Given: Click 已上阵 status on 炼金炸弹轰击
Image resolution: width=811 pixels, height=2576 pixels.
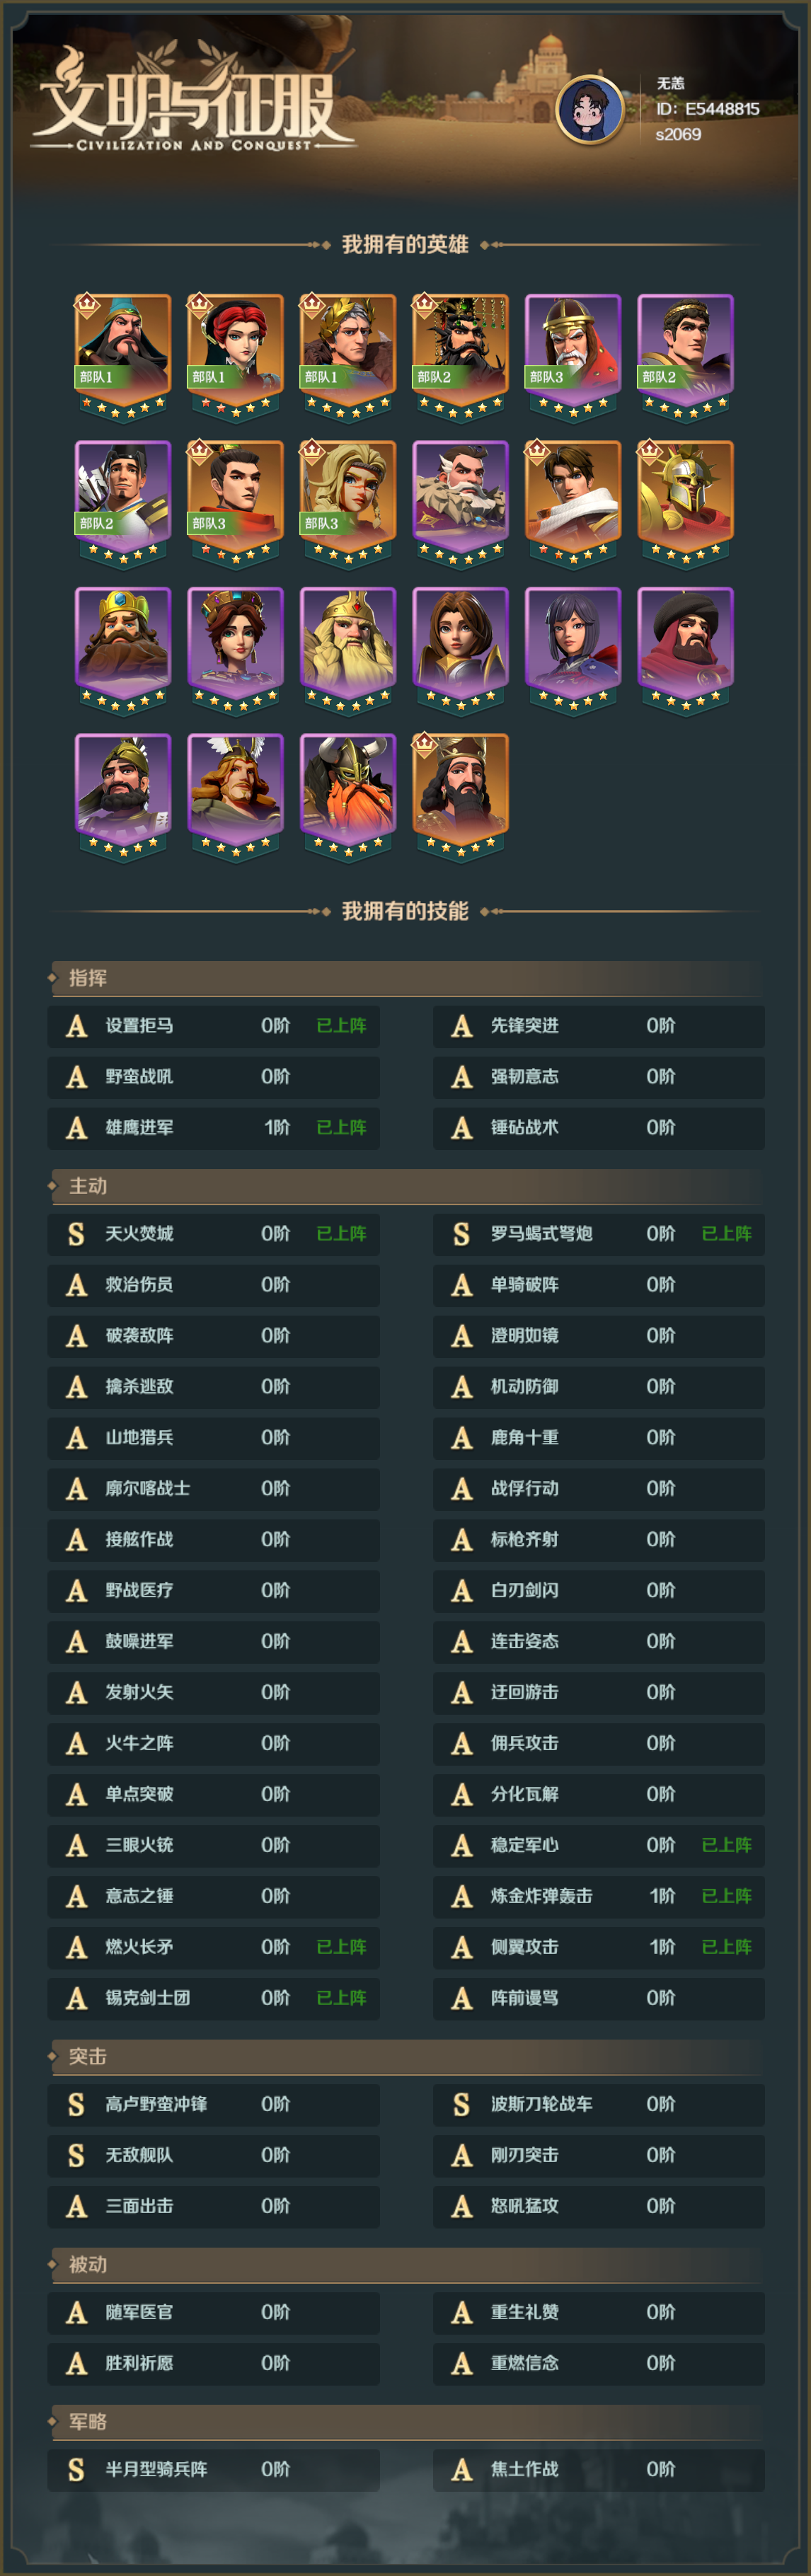Looking at the screenshot, I should click(x=726, y=1896).
